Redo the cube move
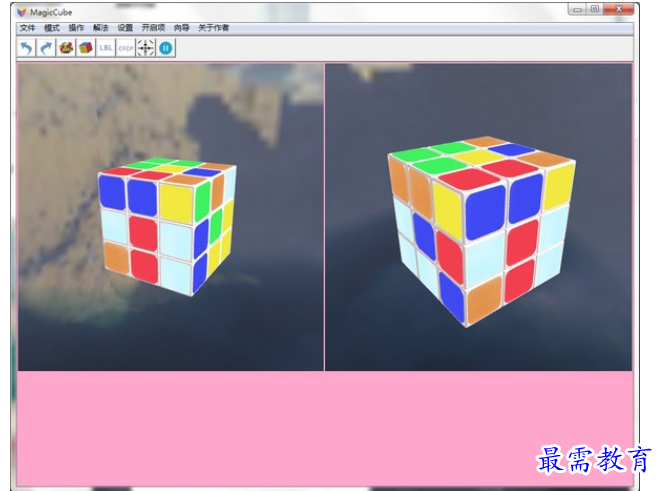 (46, 48)
